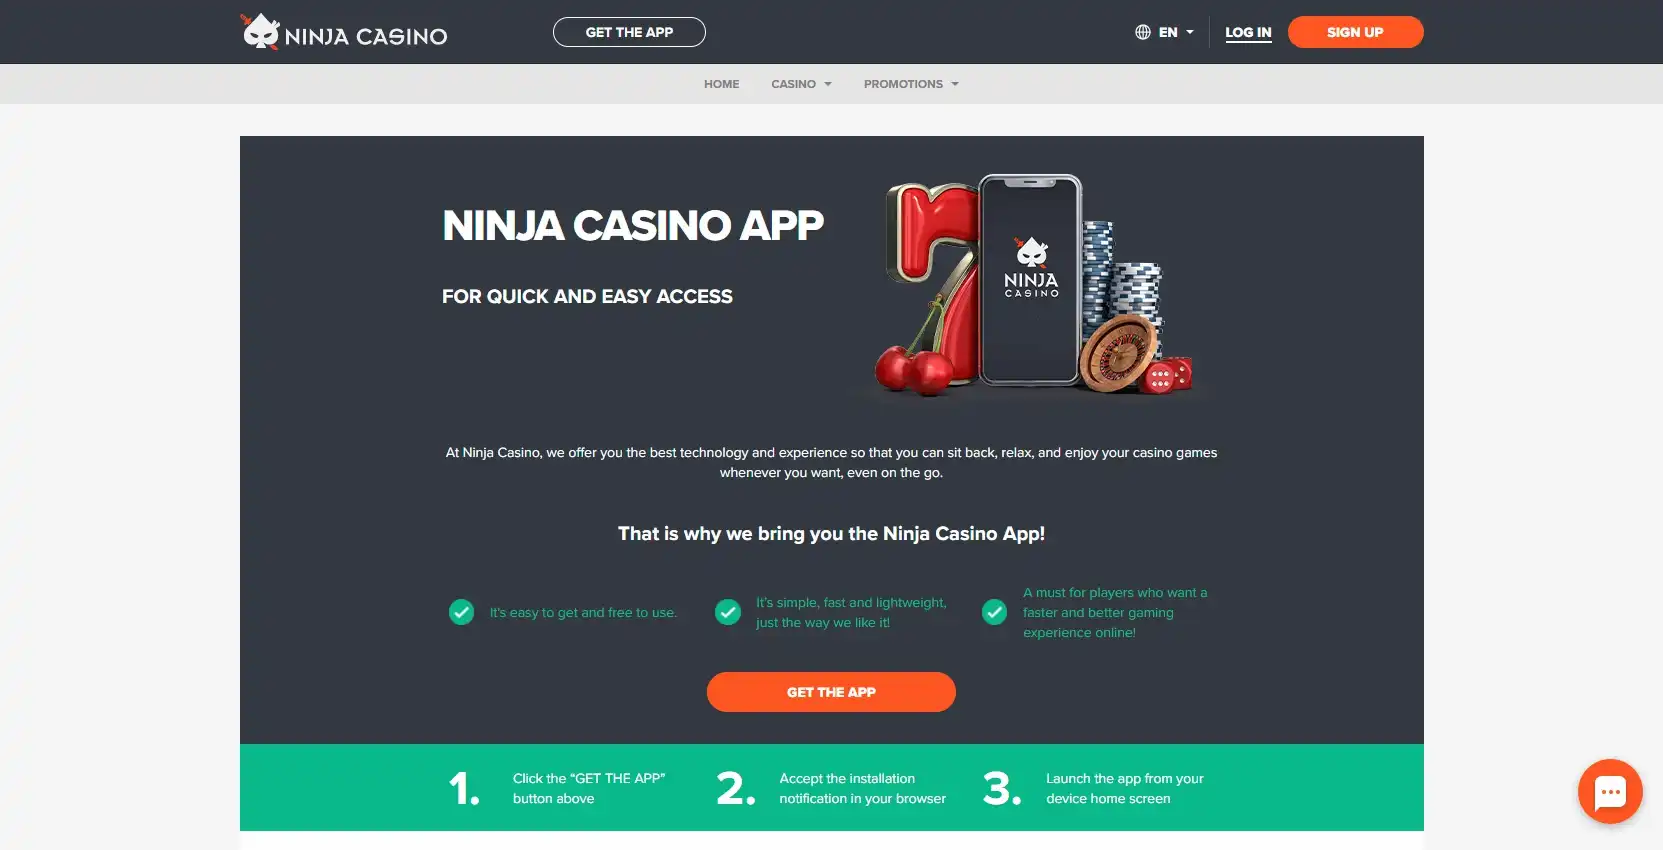Click the Ninja Casino logo icon

tap(260, 31)
